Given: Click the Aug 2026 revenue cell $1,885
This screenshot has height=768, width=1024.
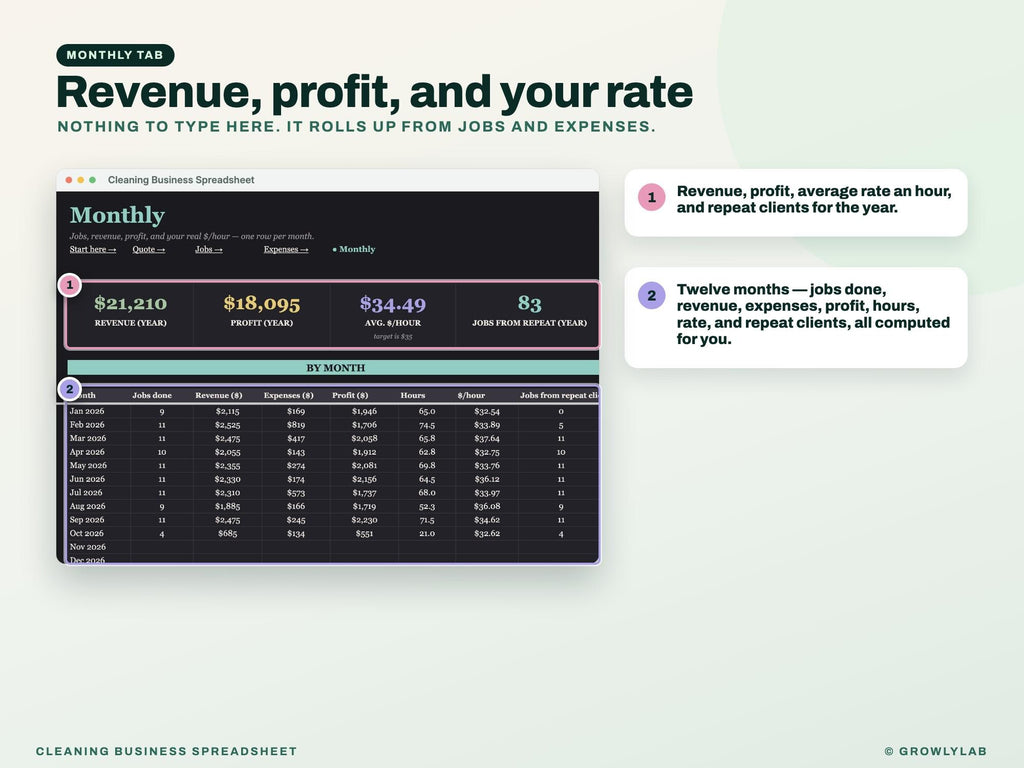Looking at the screenshot, I should [227, 507].
